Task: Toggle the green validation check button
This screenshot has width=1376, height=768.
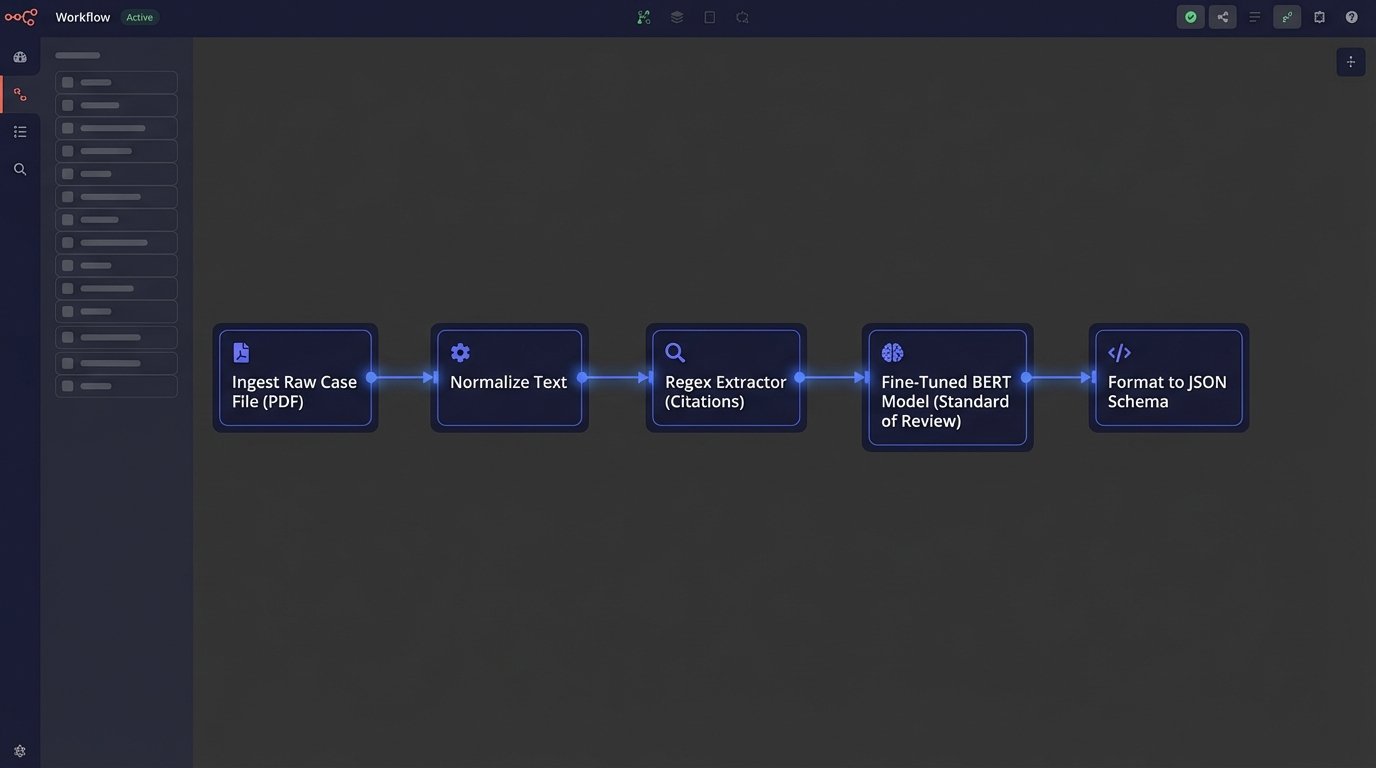Action: [1190, 17]
